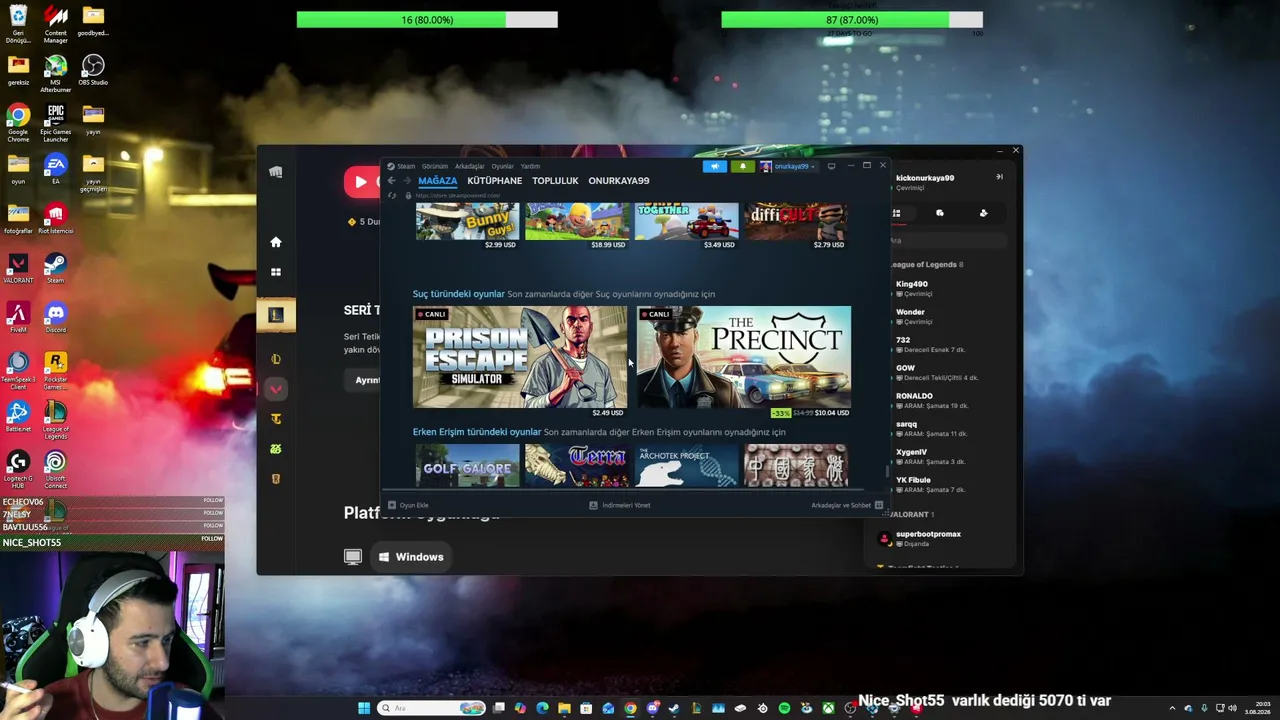Launch OBS Studio from the desktop
This screenshot has width=1280, height=720.
(x=93, y=70)
